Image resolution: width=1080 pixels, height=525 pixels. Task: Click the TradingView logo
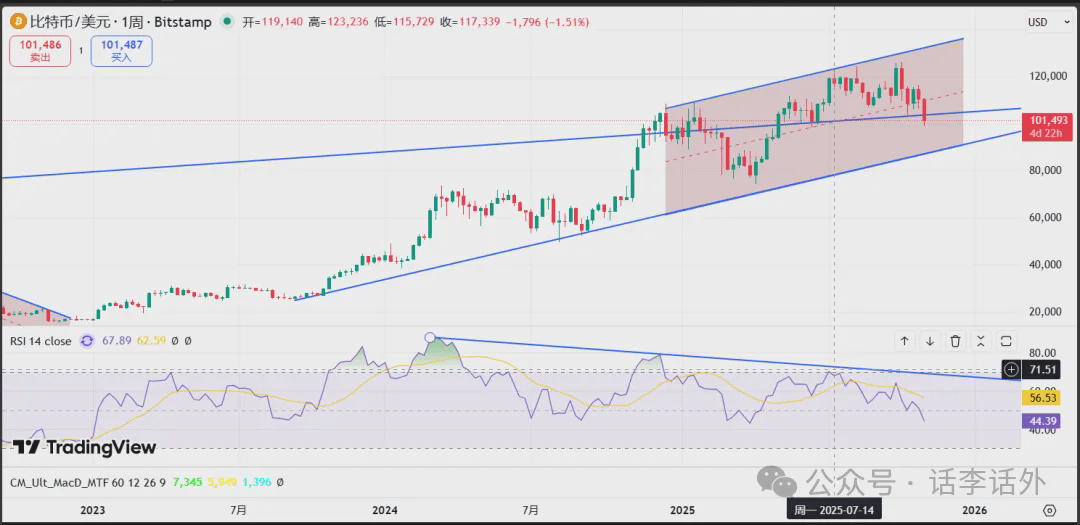pos(85,447)
